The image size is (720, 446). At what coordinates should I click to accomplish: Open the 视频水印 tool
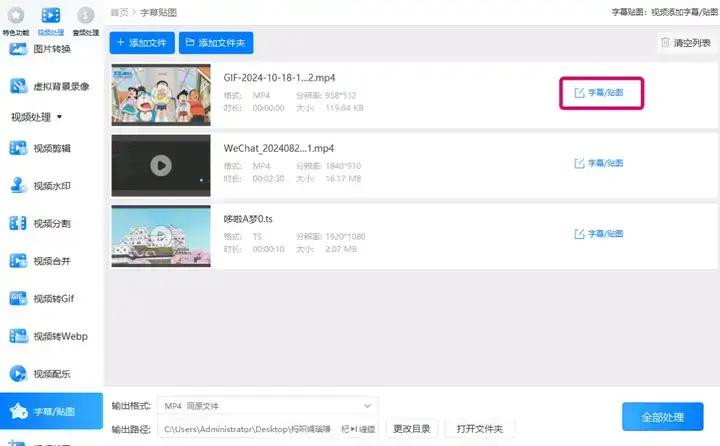pos(50,186)
